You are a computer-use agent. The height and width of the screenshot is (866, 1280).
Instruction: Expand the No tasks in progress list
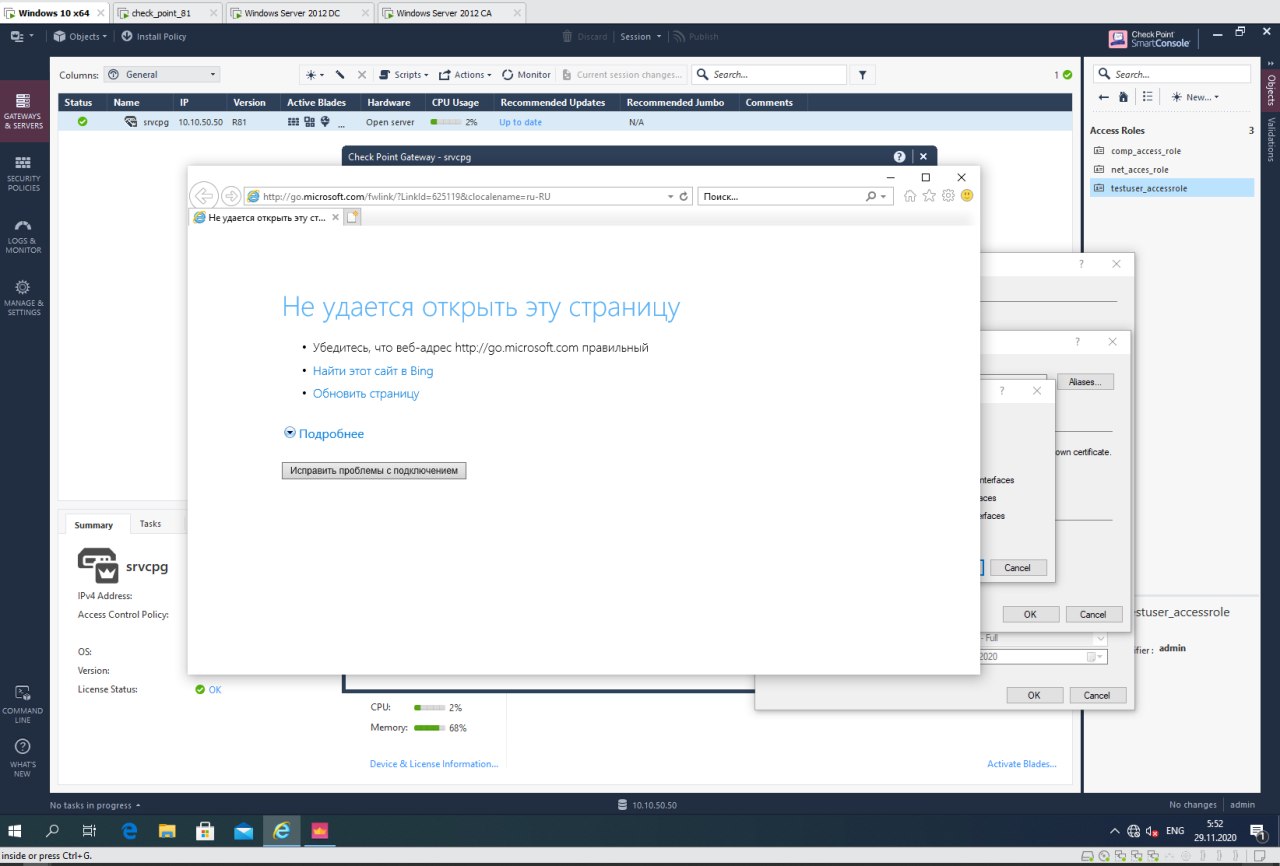click(95, 805)
